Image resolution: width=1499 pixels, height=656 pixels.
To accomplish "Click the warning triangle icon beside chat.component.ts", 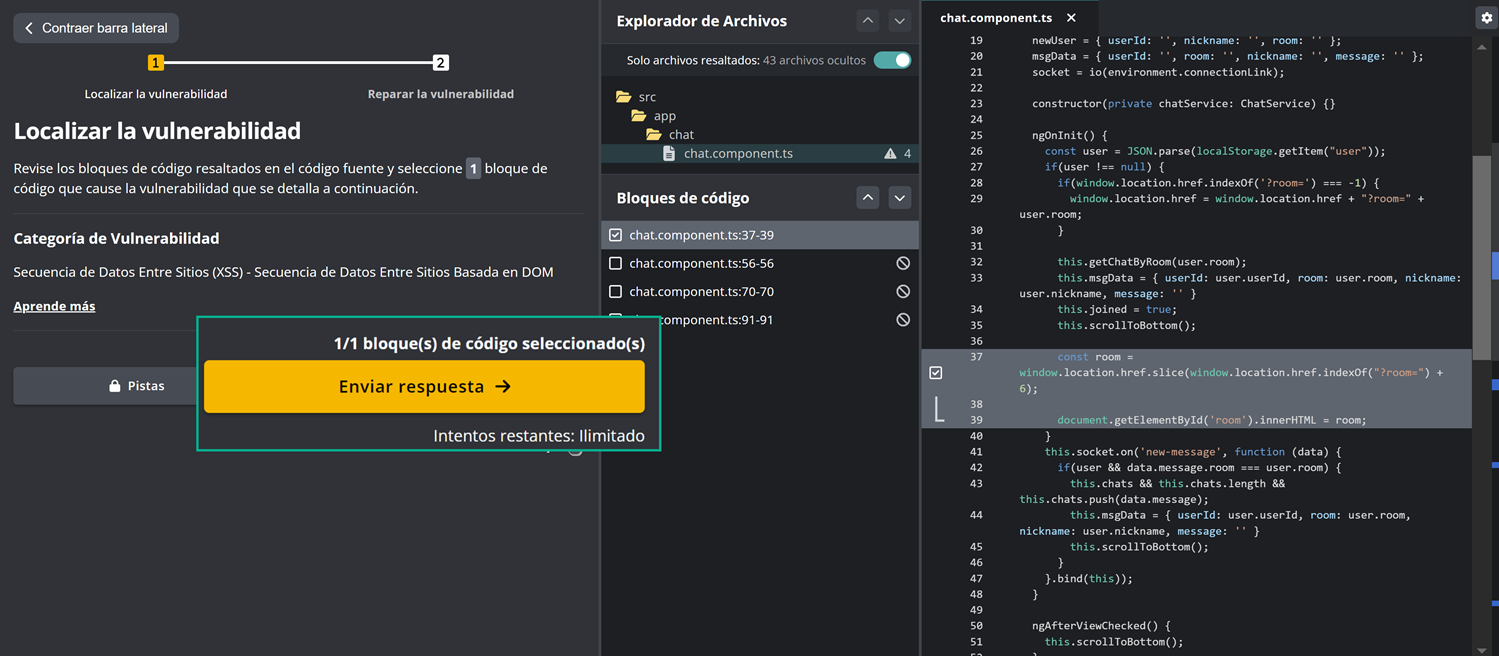I will point(889,154).
